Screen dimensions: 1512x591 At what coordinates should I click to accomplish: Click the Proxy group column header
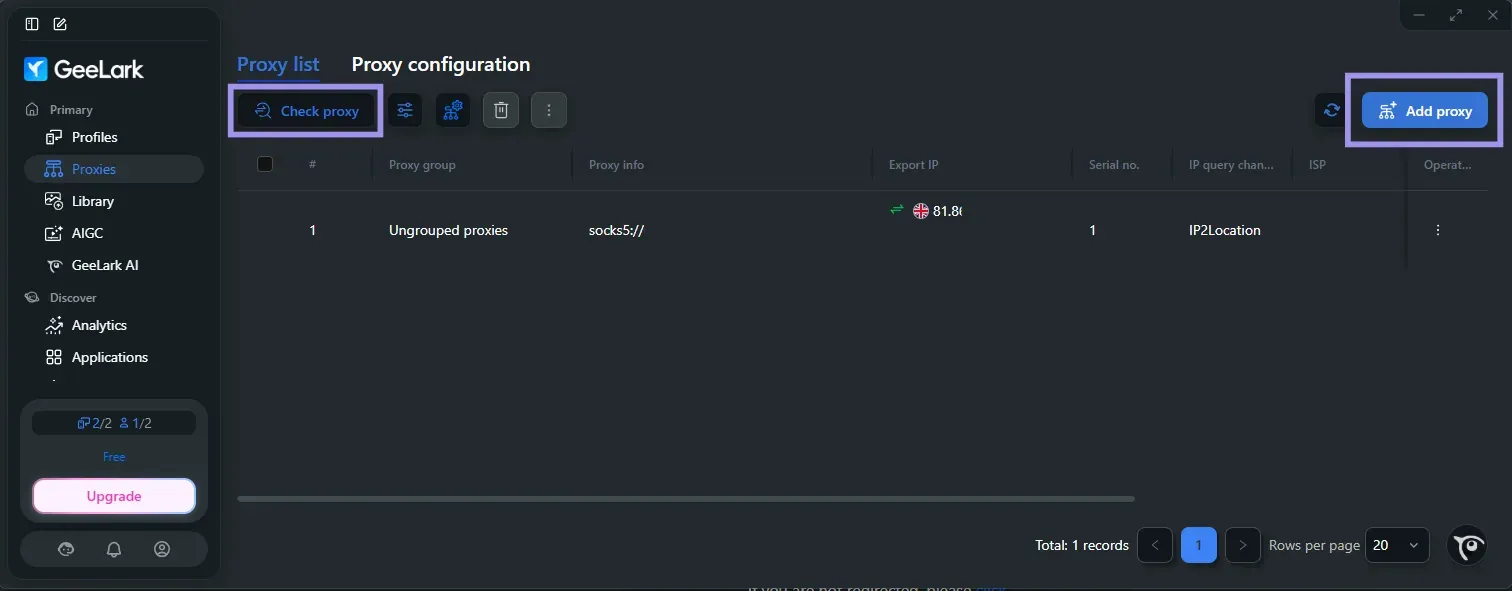click(x=422, y=165)
